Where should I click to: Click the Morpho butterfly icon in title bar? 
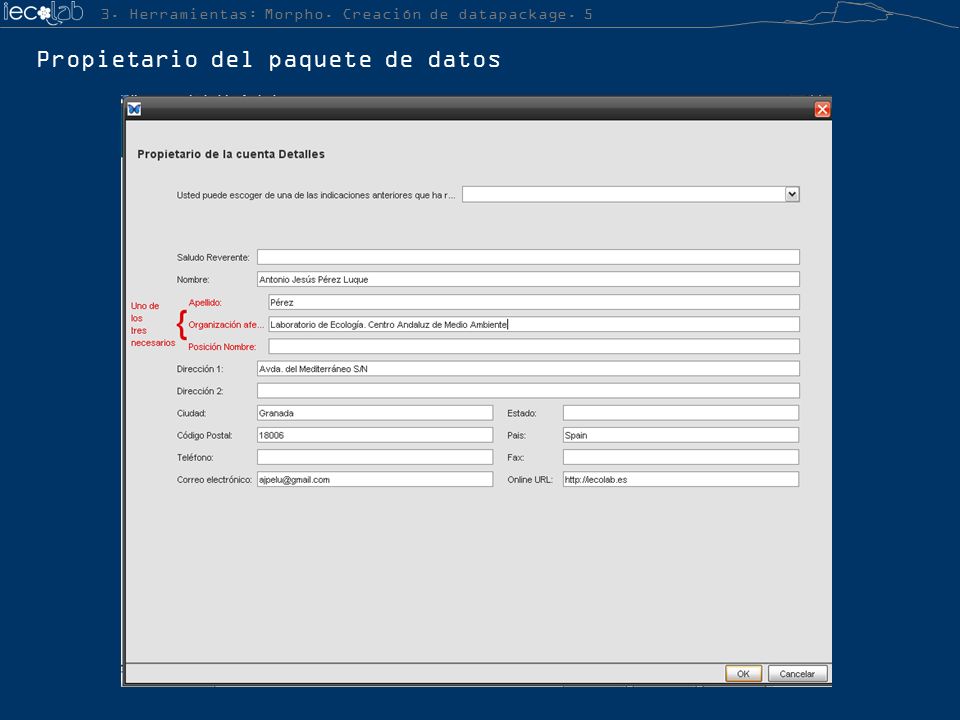(134, 110)
